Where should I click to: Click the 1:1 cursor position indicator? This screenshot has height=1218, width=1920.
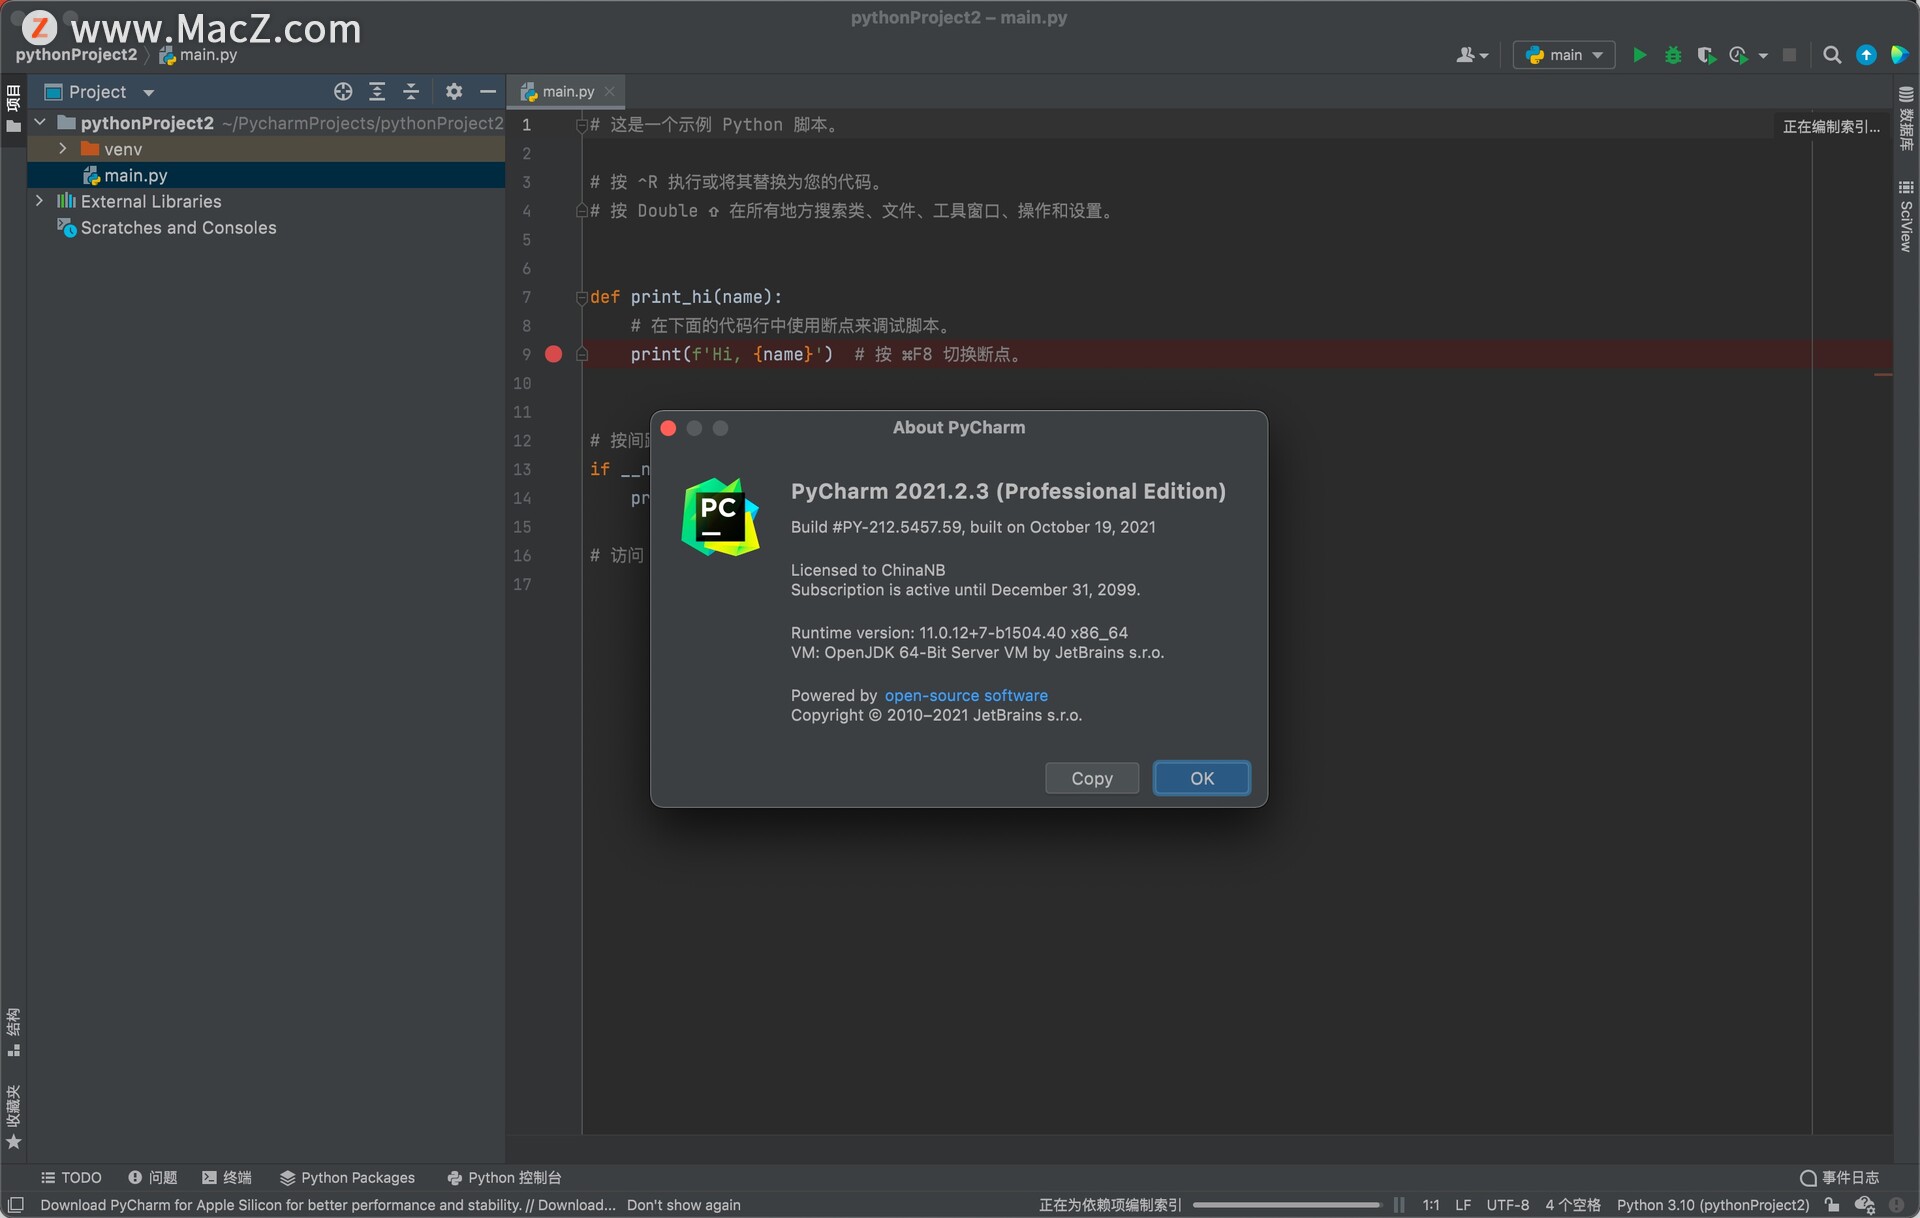(x=1431, y=1205)
